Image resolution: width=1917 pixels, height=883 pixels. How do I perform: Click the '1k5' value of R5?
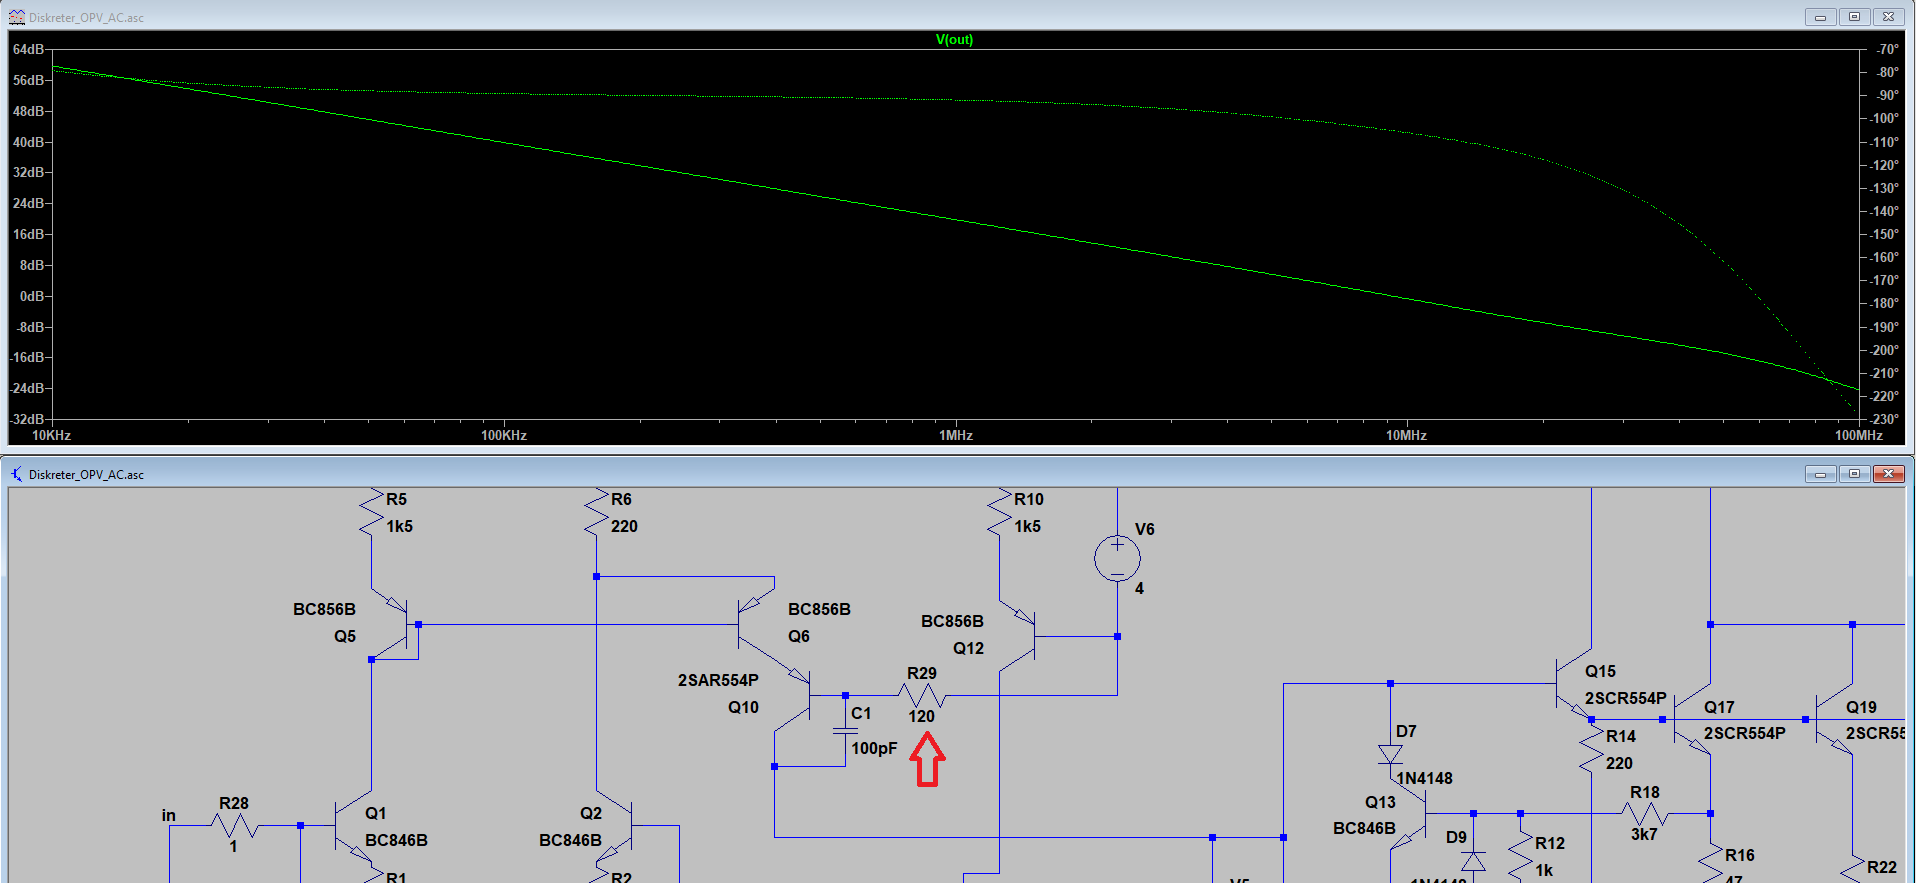click(399, 526)
